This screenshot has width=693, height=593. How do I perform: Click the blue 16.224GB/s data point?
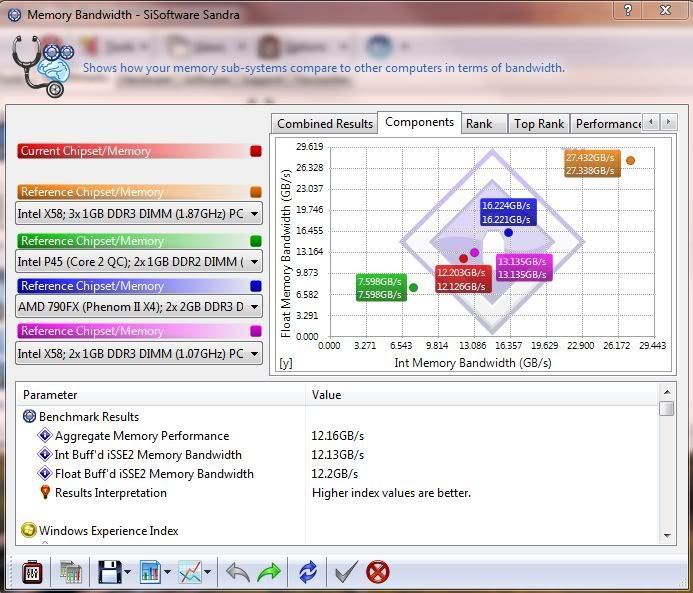509,232
